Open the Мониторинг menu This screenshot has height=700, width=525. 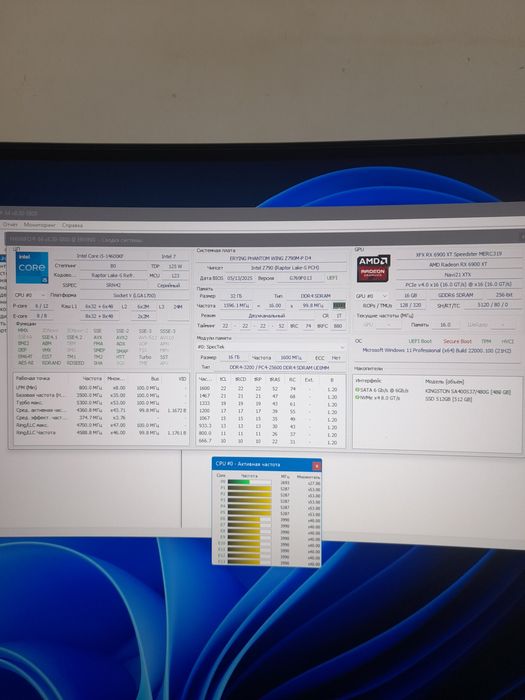coord(40,225)
